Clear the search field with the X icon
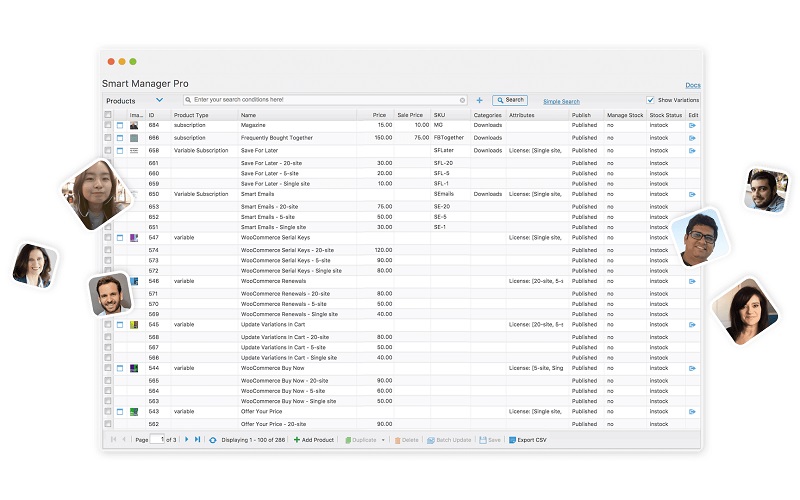 [462, 100]
